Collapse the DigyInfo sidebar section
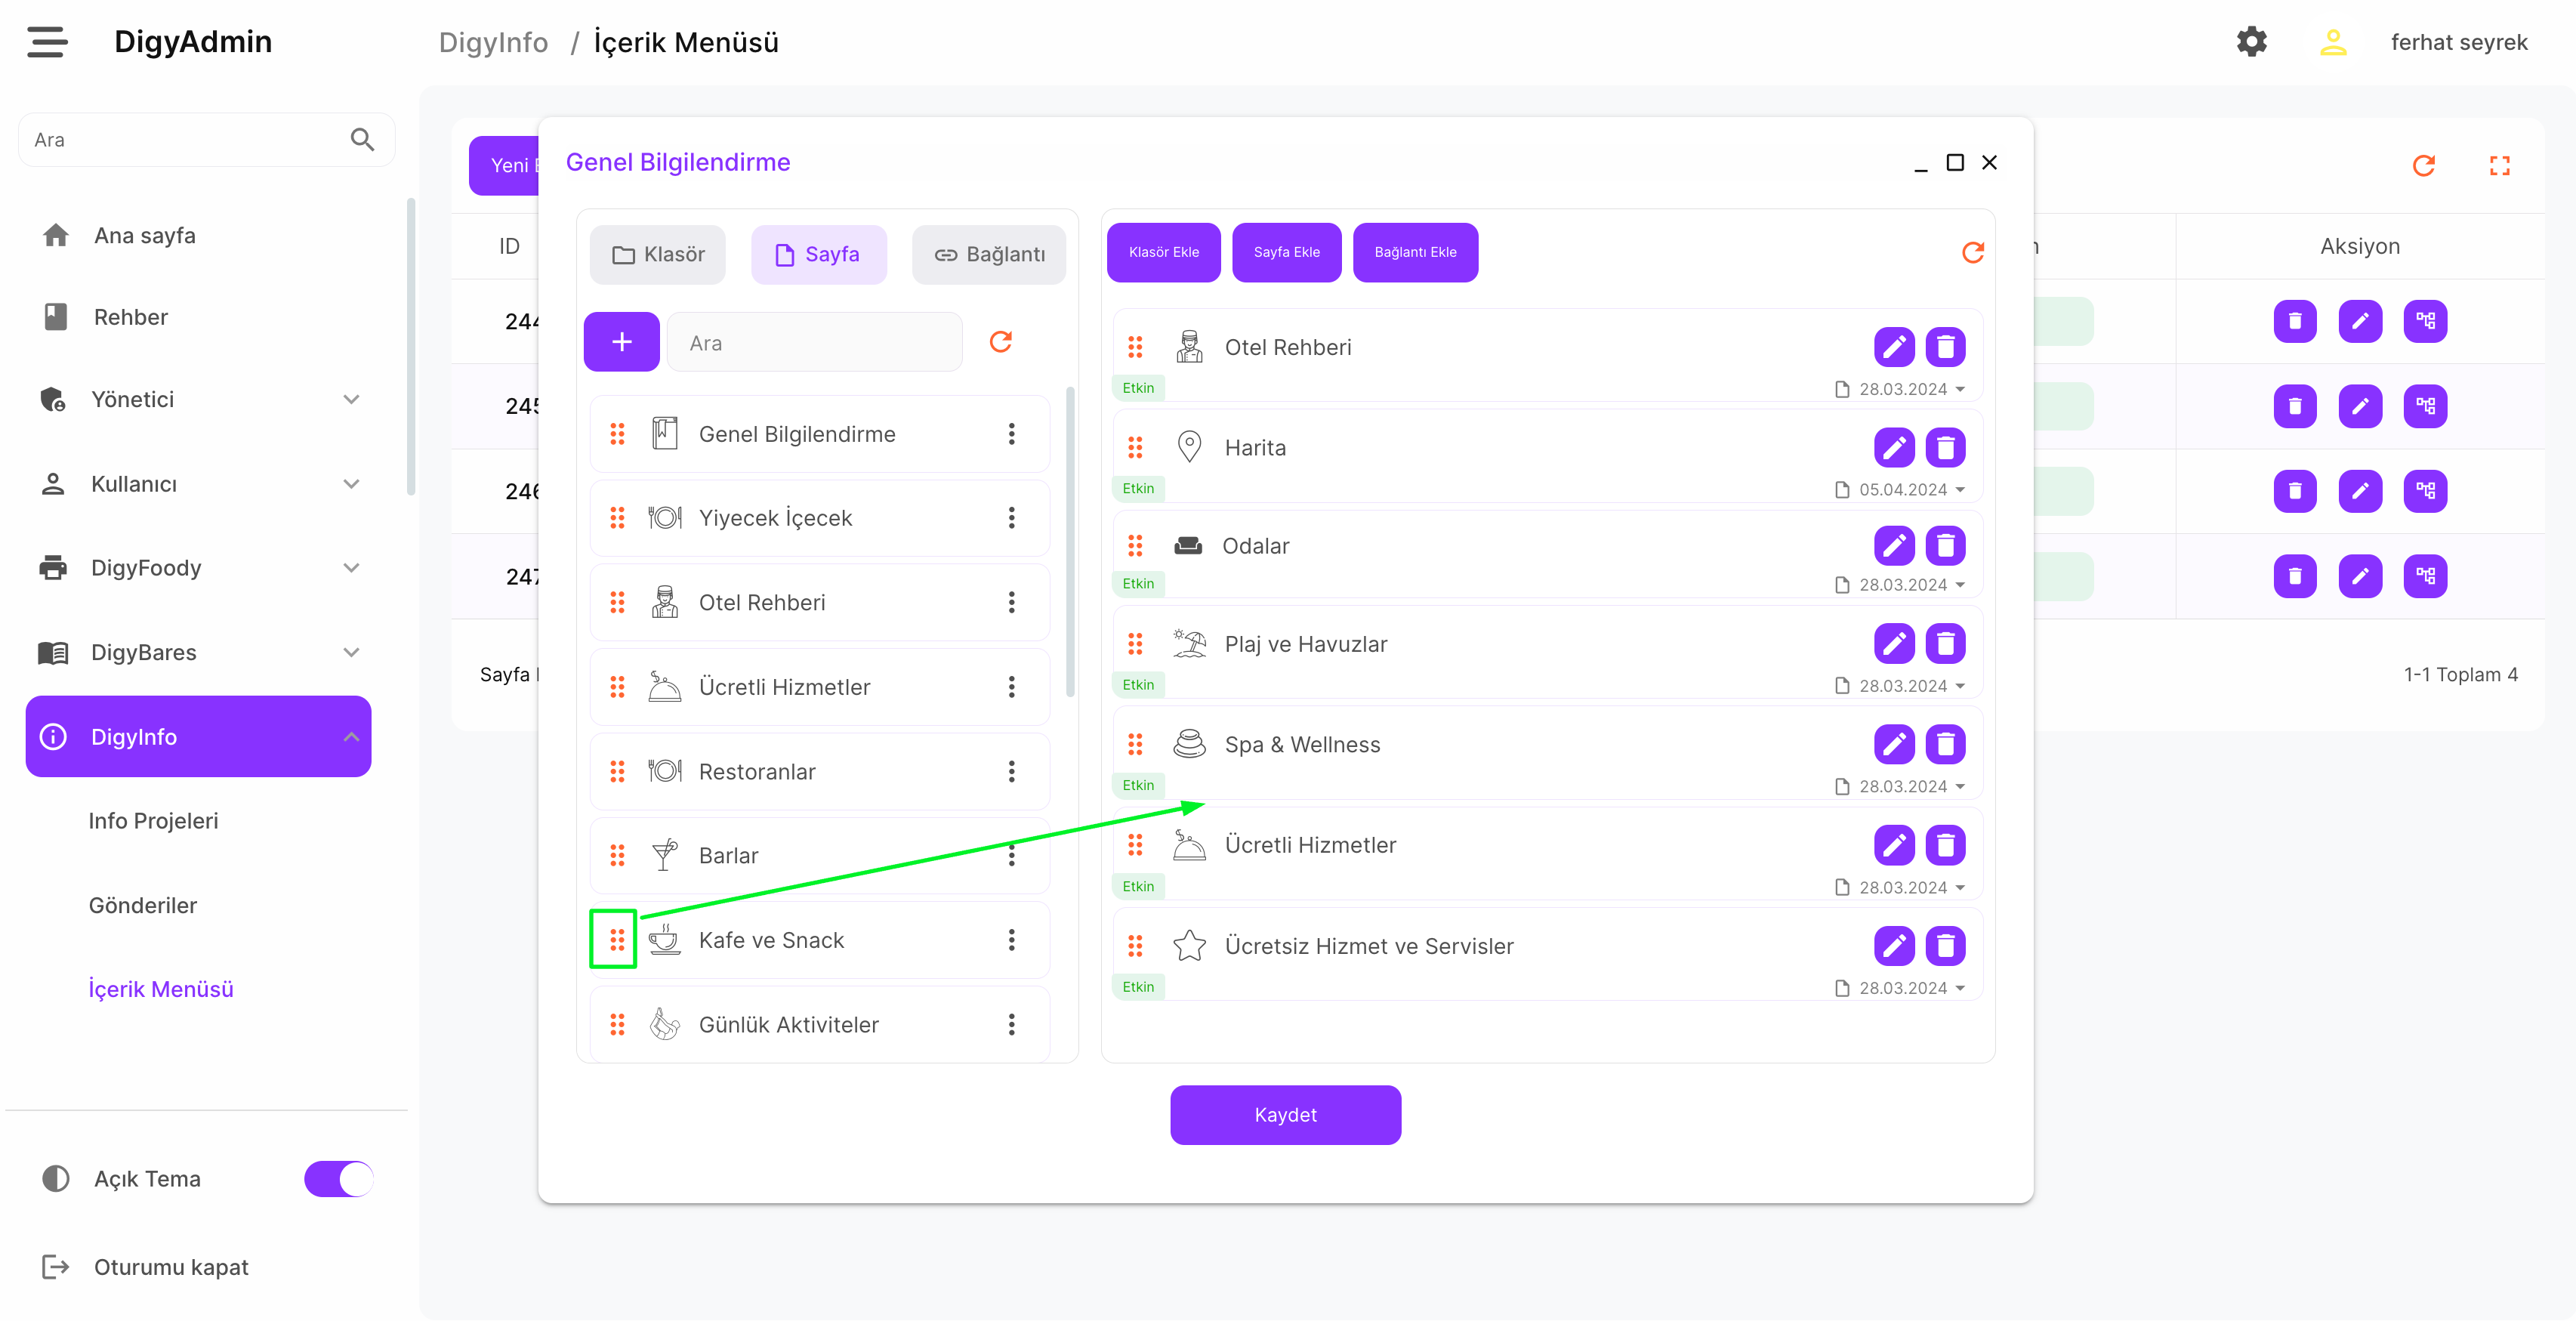Viewport: 2576px width, 1321px height. pos(350,737)
